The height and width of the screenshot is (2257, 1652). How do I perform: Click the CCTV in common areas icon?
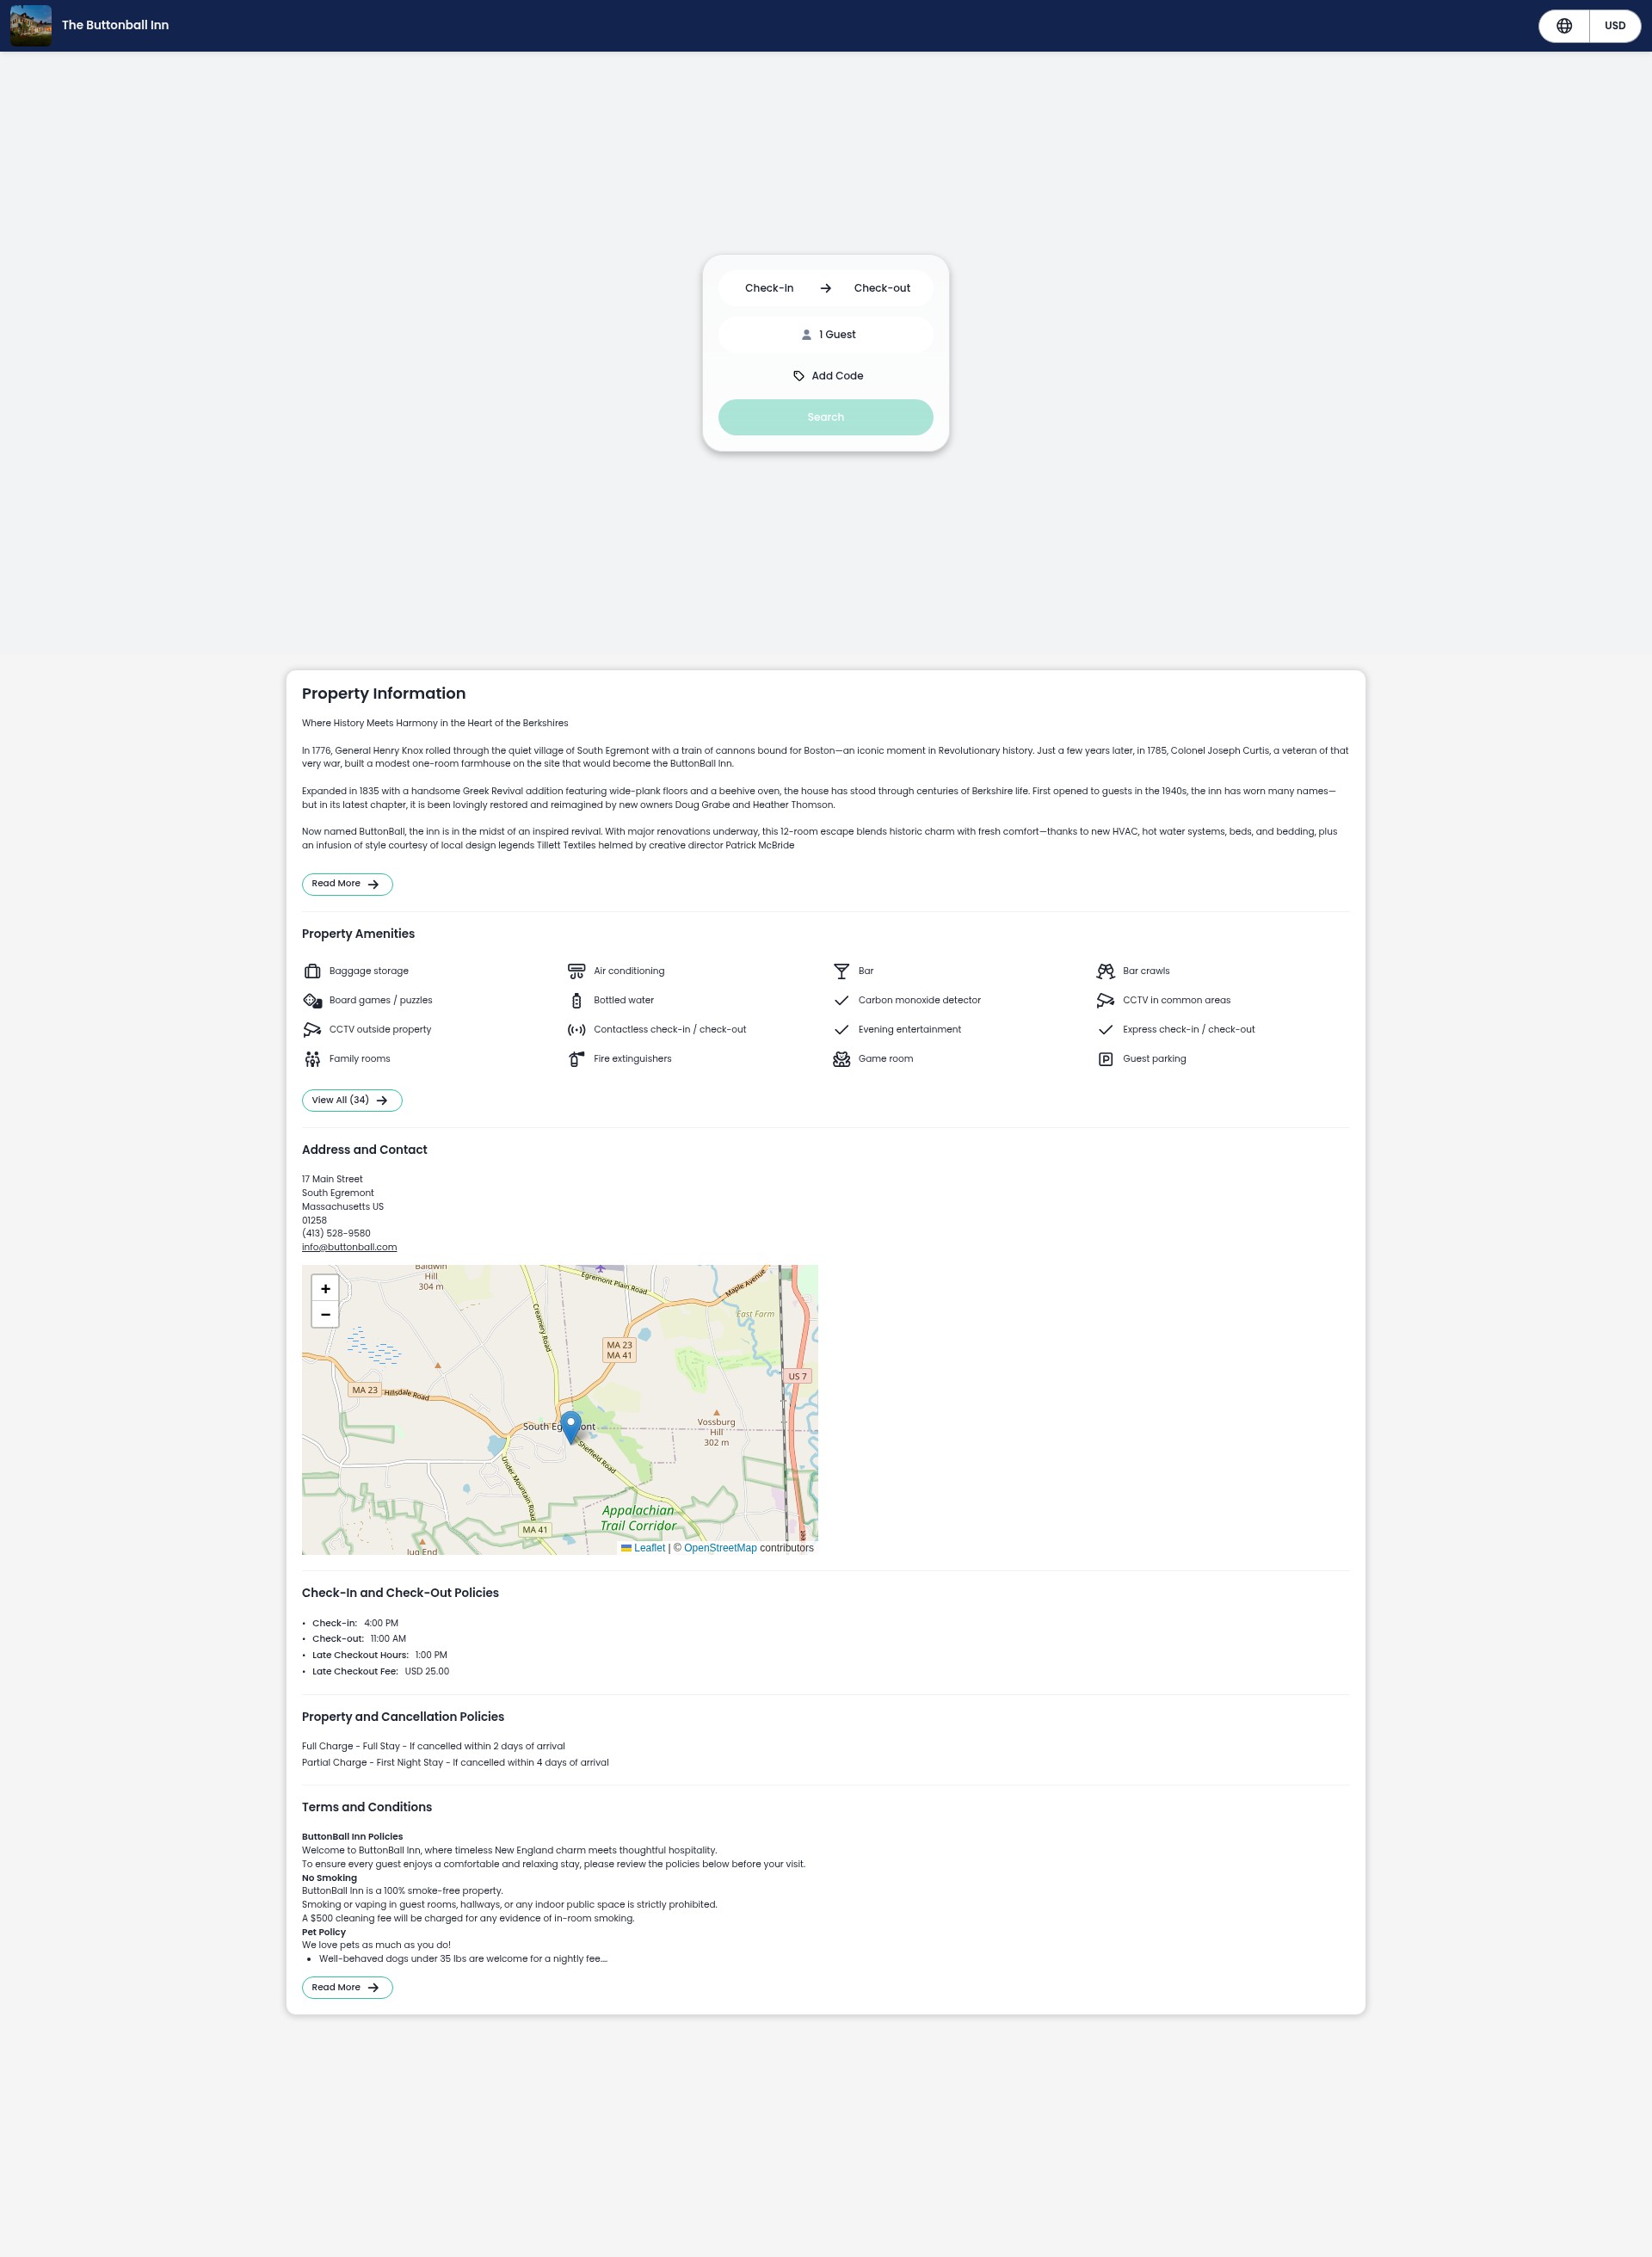click(x=1105, y=1000)
